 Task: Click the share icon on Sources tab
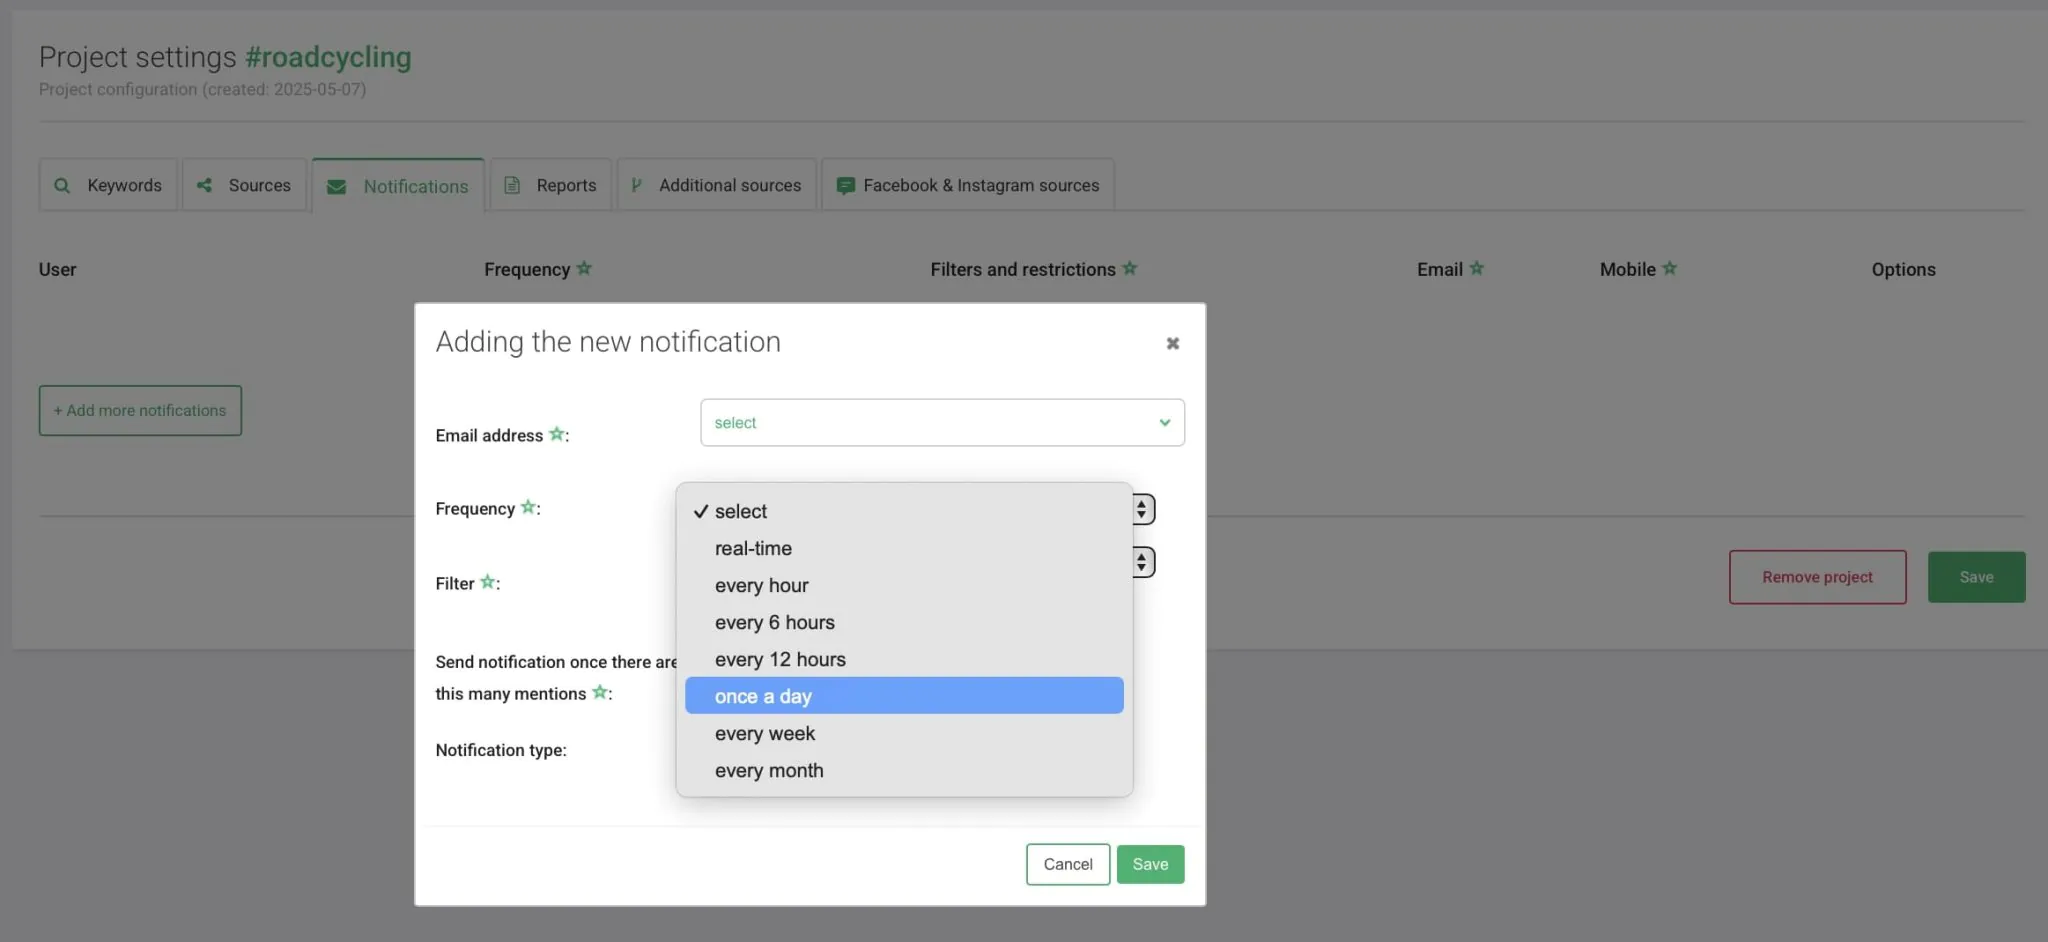204,186
